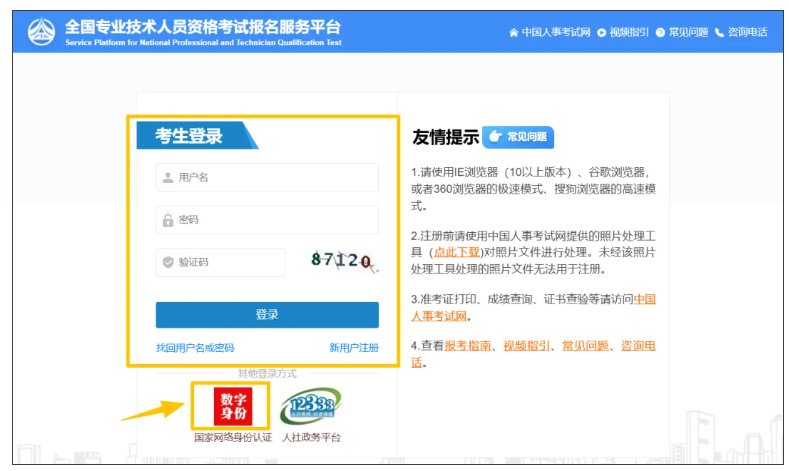Viewport: 789px width, 471px height.
Task: Click the 用户名 input field
Action: pos(267,178)
